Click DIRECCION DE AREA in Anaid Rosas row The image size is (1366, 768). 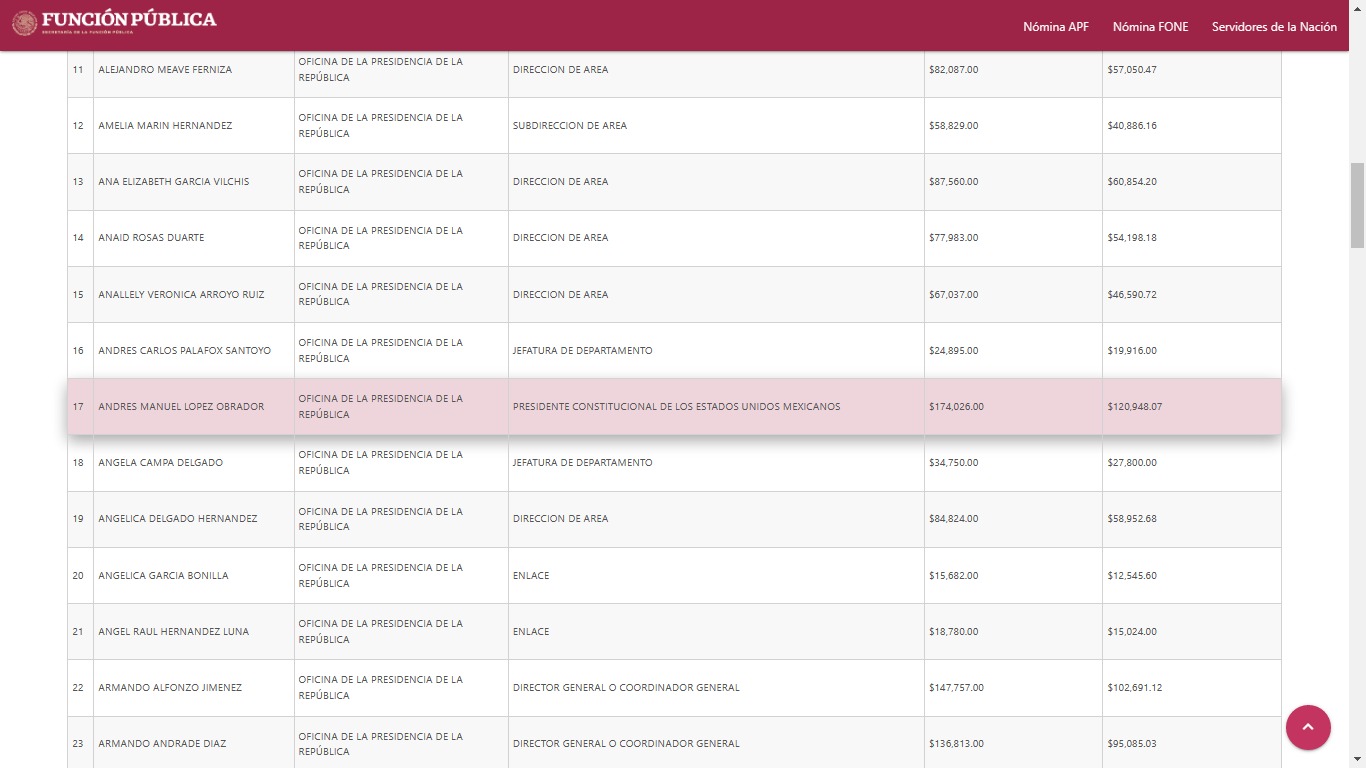click(560, 238)
